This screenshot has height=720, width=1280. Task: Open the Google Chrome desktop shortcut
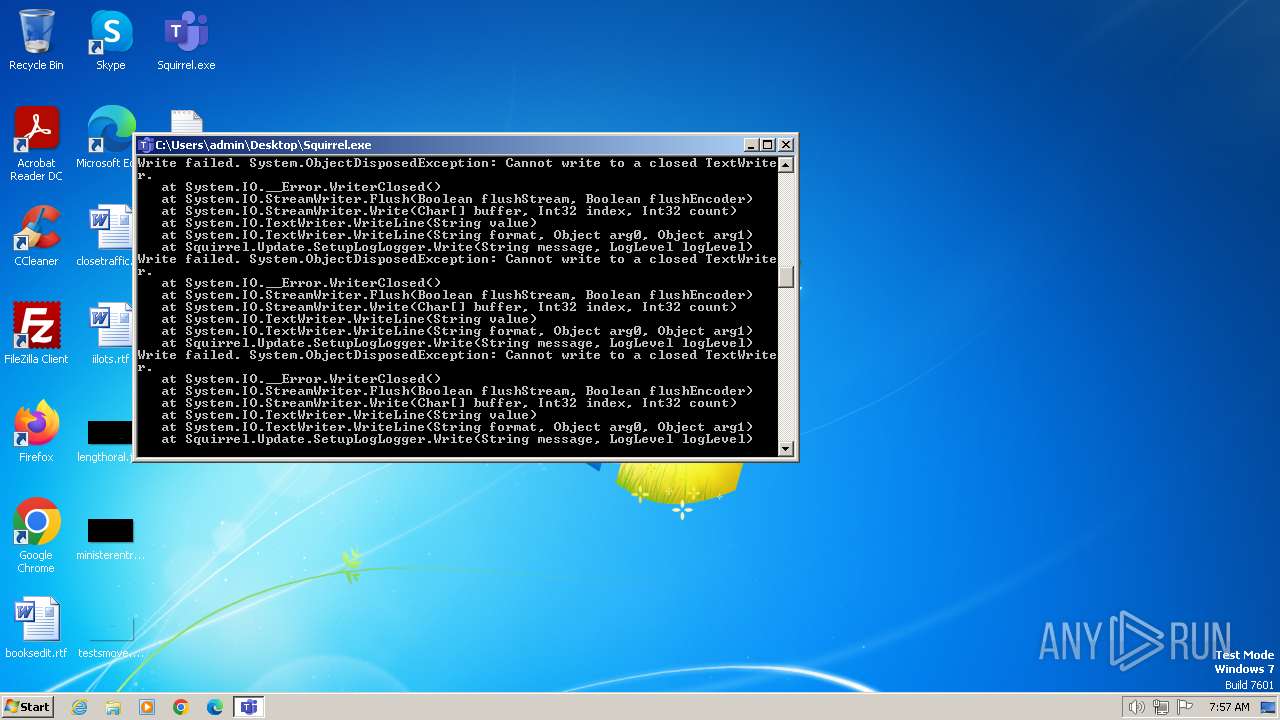[x=36, y=536]
